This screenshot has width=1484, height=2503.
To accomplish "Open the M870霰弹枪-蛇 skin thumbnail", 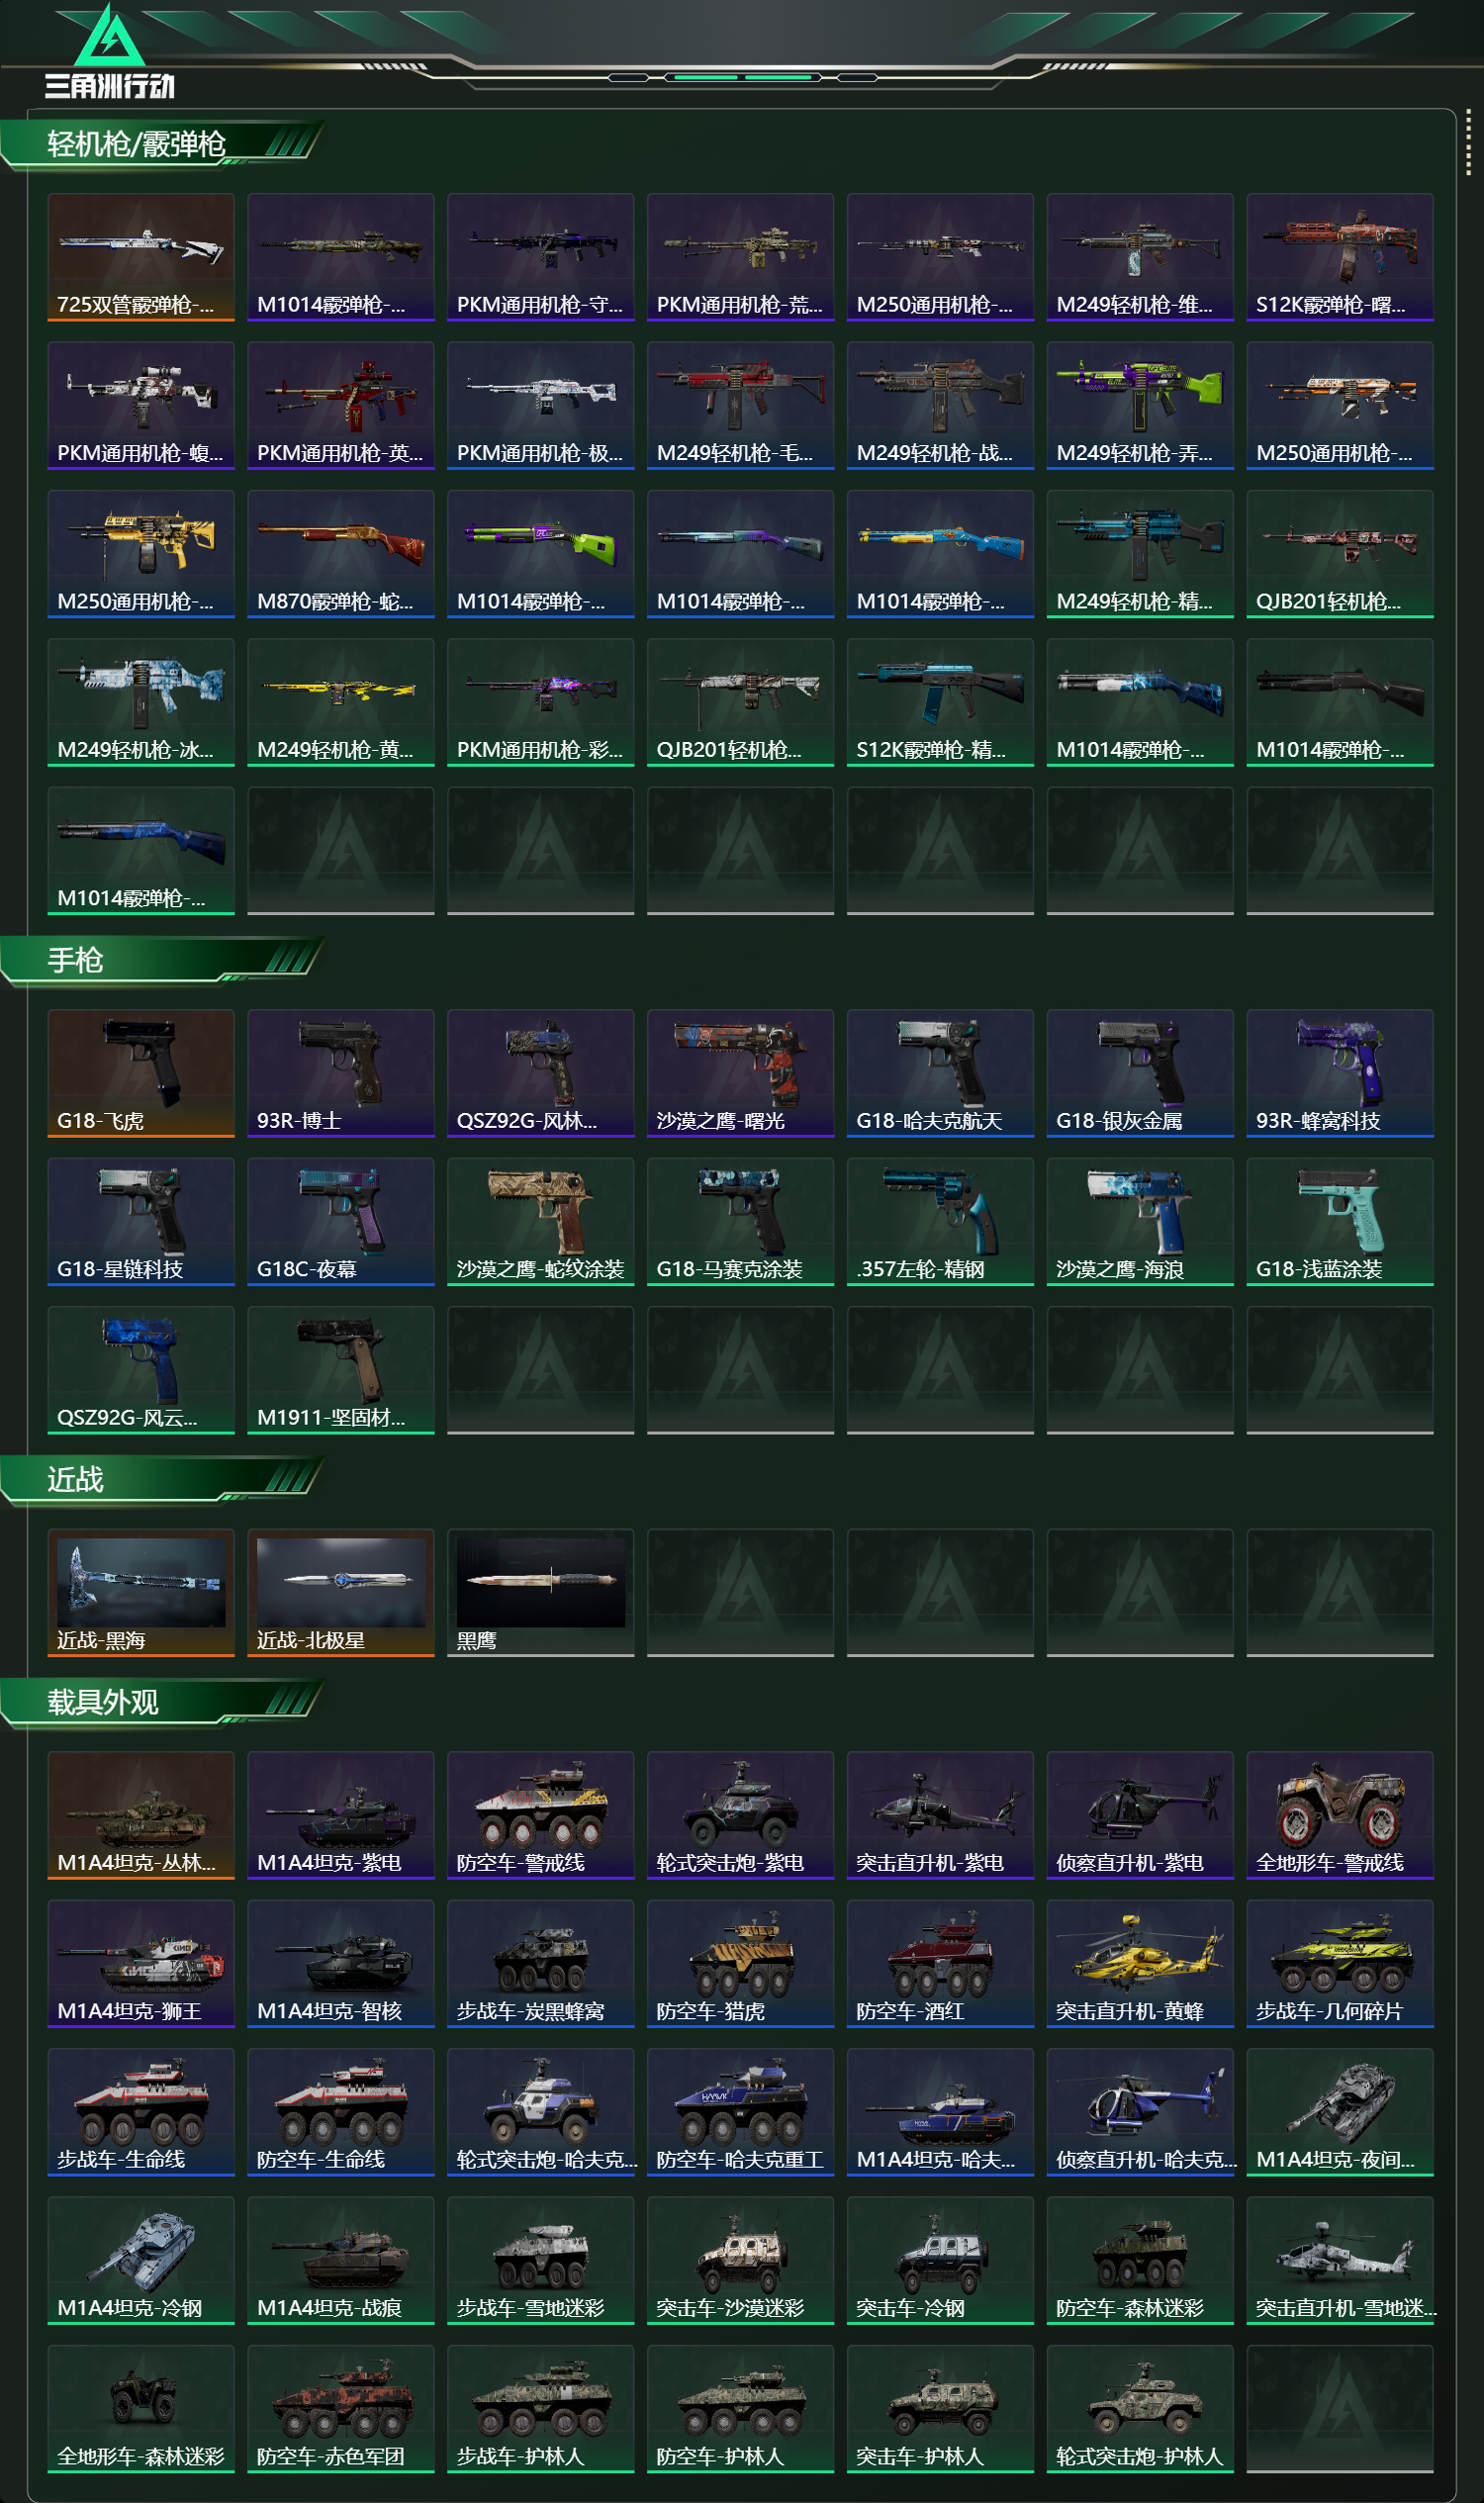I will (x=341, y=554).
